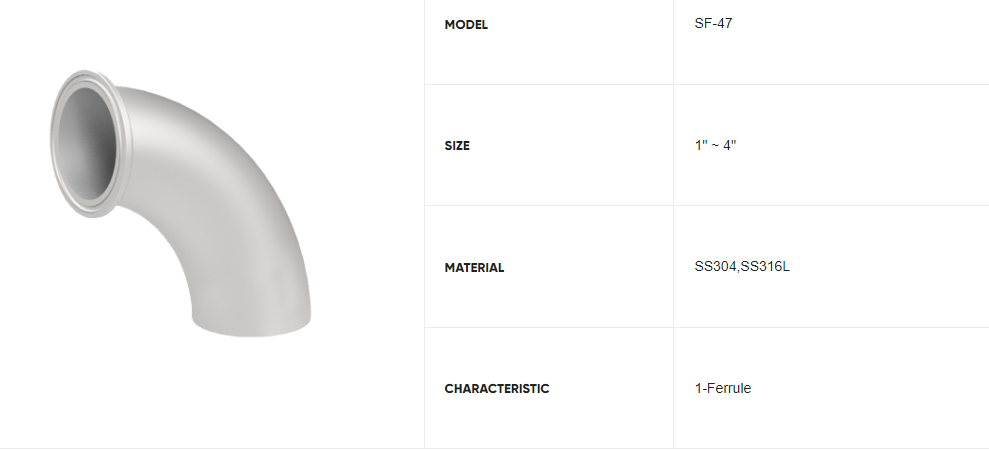Click the stainless elbow product image
This screenshot has width=989, height=450.
pos(180,203)
